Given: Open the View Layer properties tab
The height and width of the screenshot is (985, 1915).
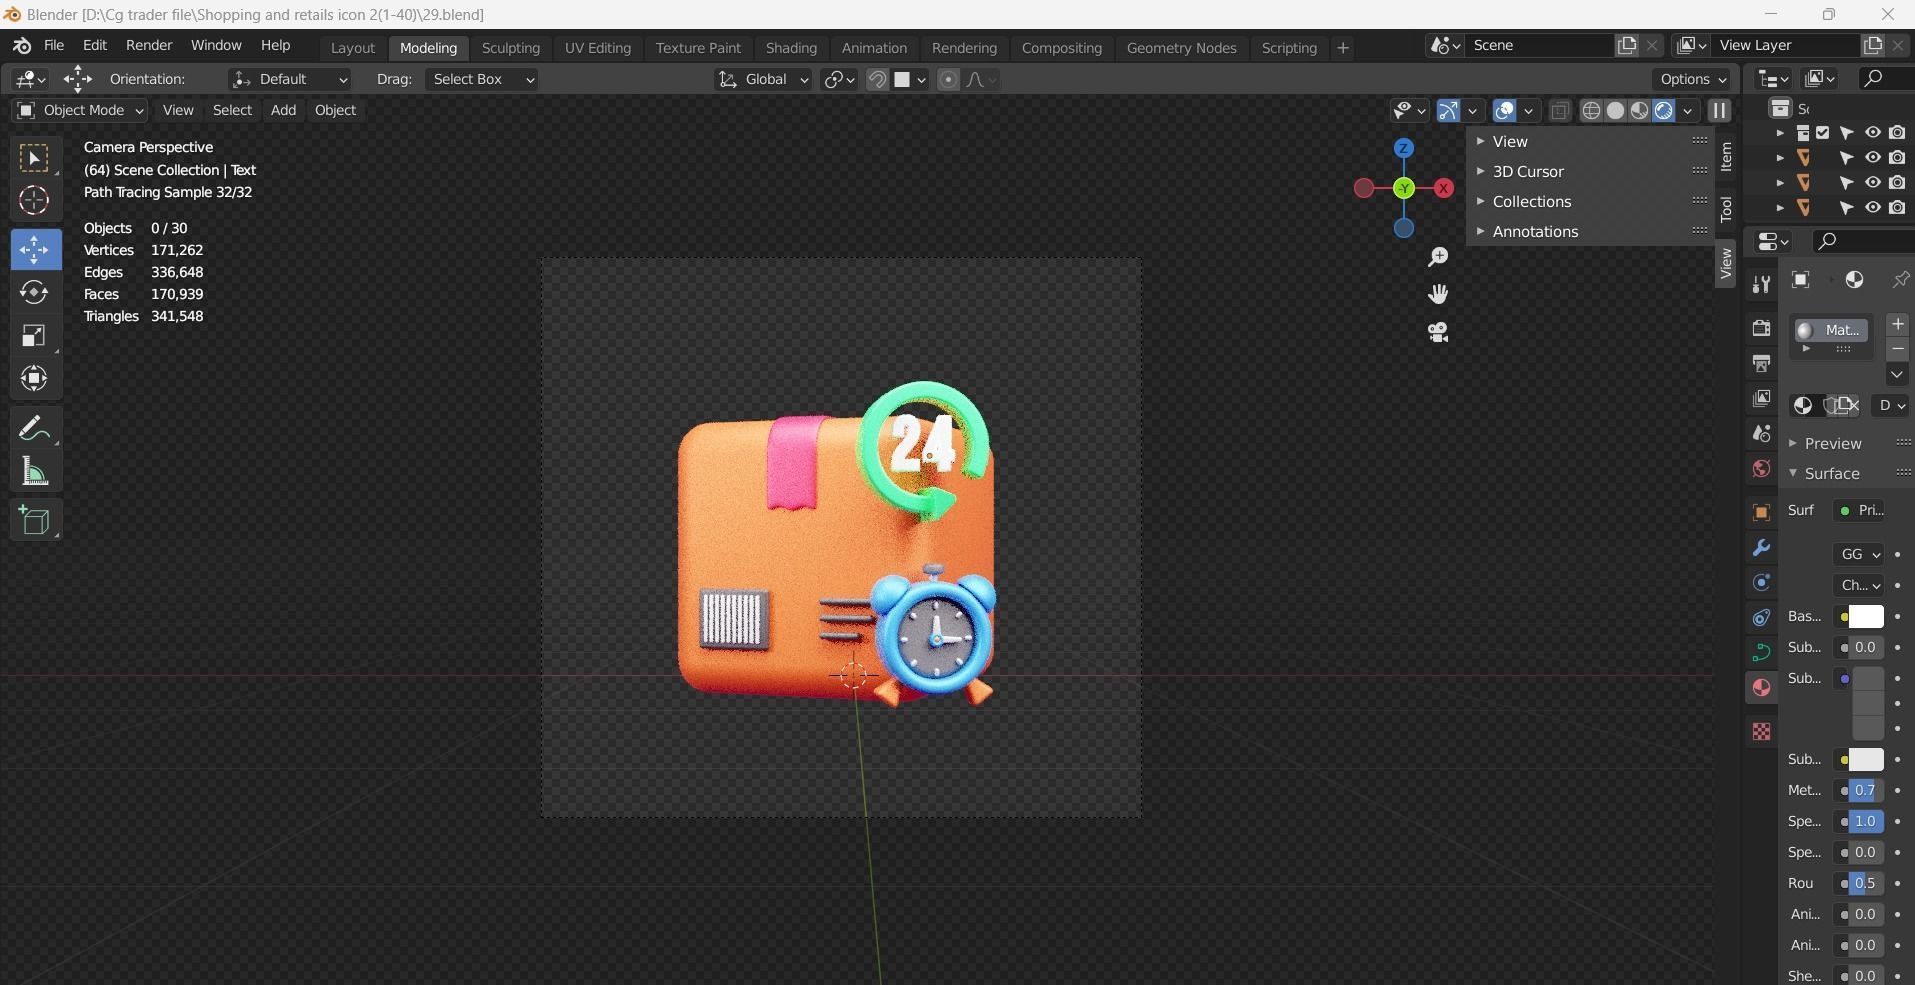Looking at the screenshot, I should [1761, 398].
